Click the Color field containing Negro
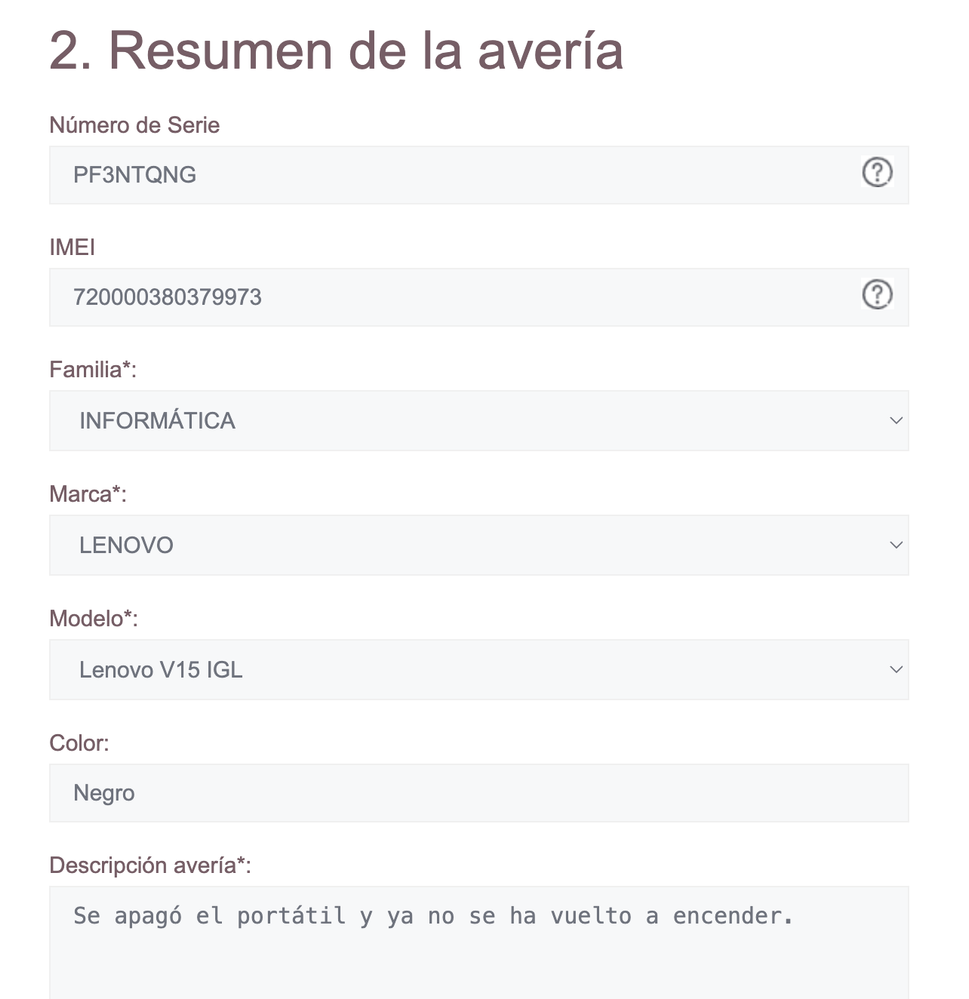Image resolution: width=969 pixels, height=999 pixels. point(478,794)
